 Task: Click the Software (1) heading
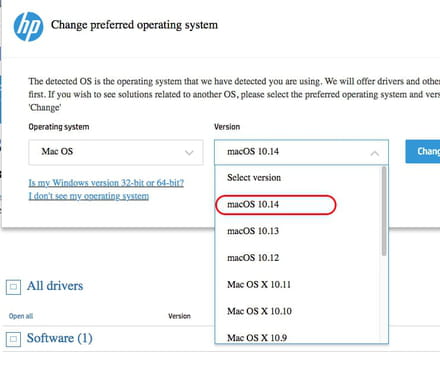[x=60, y=338]
